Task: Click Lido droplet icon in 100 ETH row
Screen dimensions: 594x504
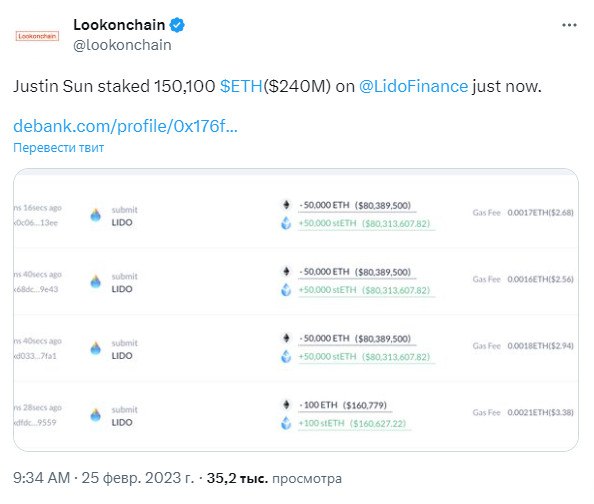Action: tap(95, 415)
